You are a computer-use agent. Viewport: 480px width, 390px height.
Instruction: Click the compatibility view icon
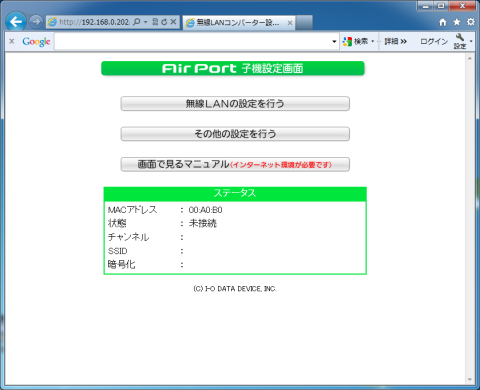click(155, 22)
